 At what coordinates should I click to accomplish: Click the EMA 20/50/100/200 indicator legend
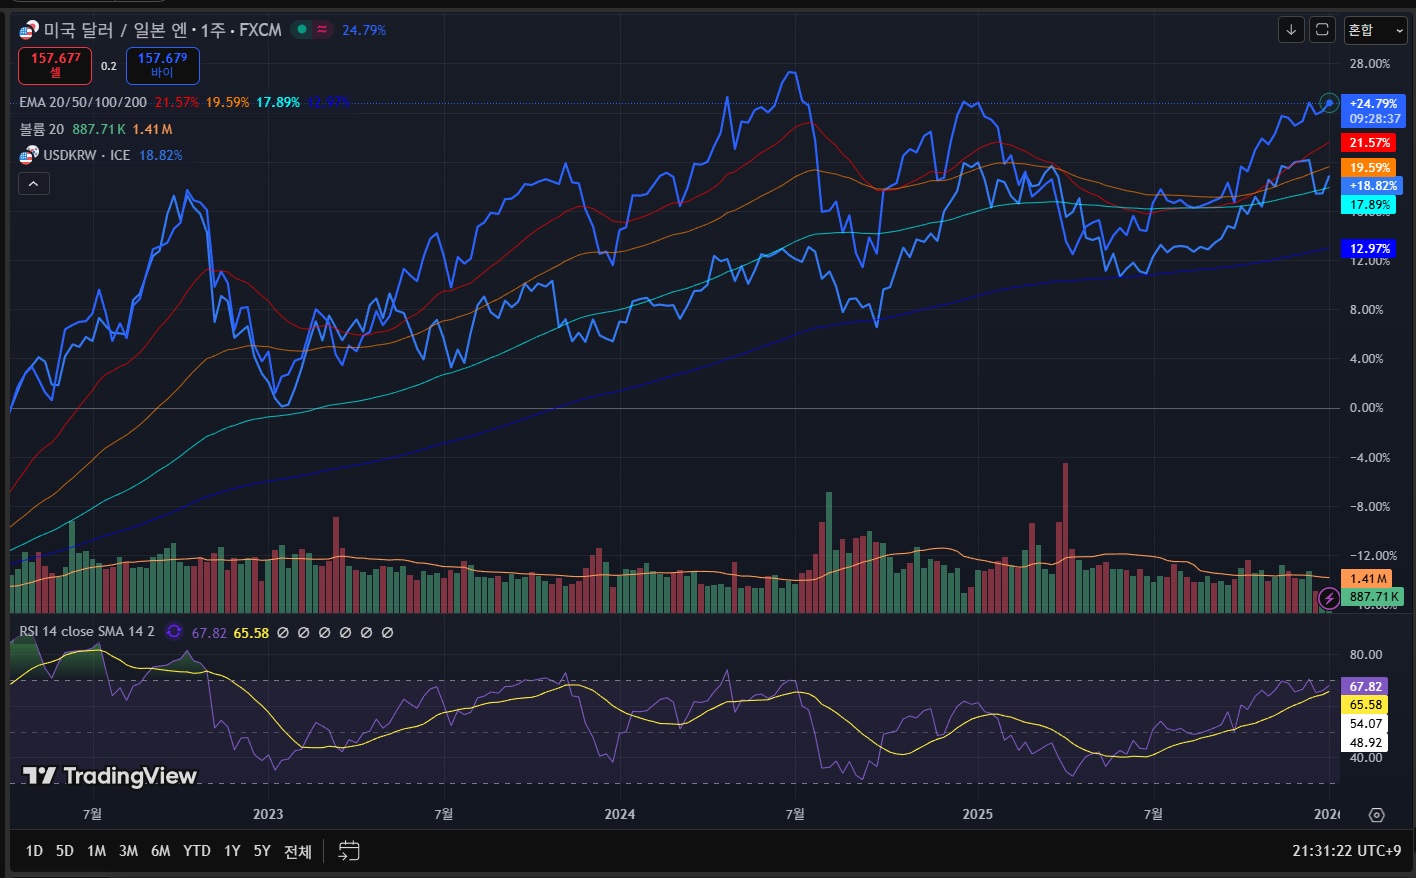pyautogui.click(x=83, y=102)
